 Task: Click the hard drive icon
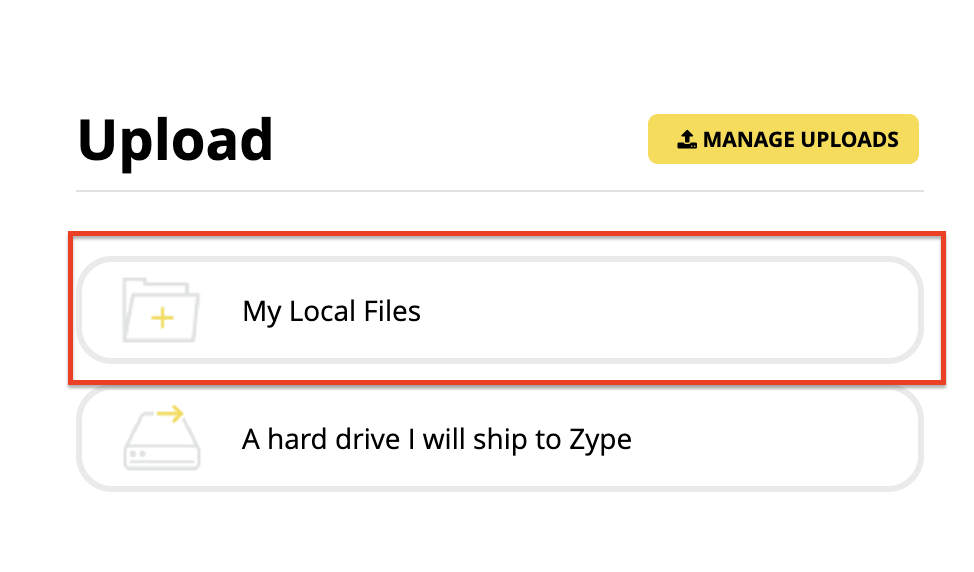point(162,439)
